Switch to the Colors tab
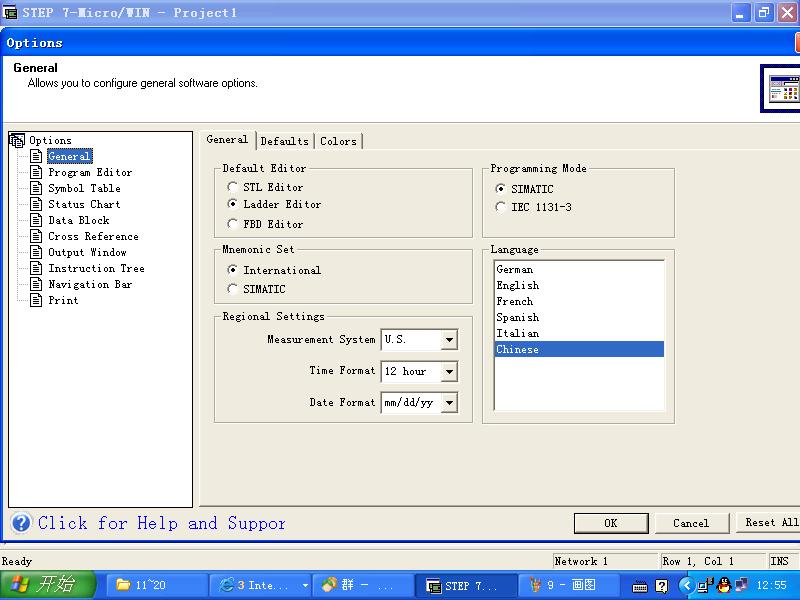This screenshot has height=600, width=800. click(338, 141)
